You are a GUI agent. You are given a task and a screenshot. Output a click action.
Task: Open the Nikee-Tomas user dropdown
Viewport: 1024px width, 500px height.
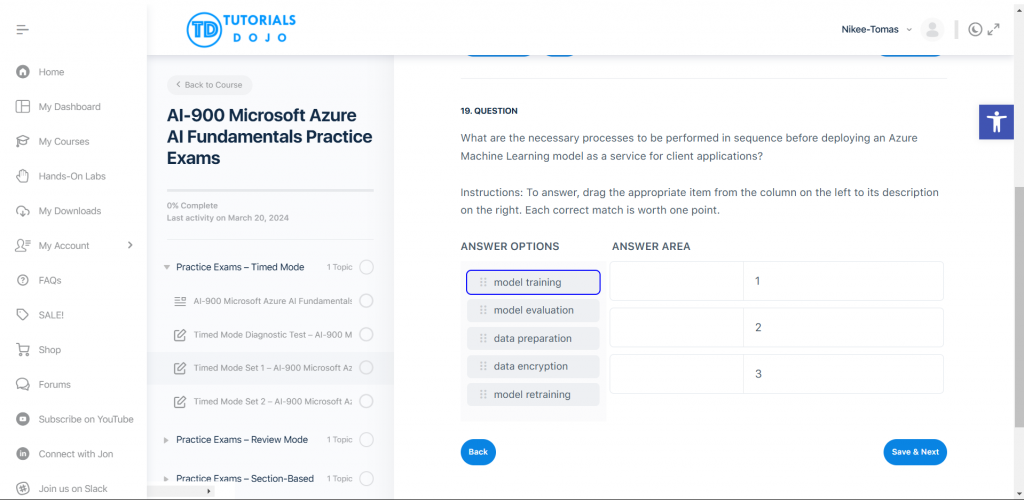click(x=876, y=30)
